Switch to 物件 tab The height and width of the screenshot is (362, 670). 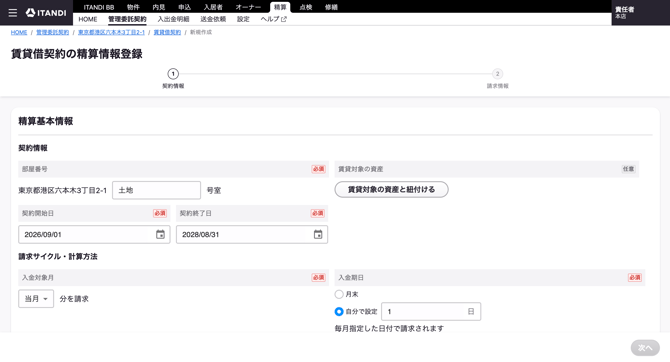(133, 7)
